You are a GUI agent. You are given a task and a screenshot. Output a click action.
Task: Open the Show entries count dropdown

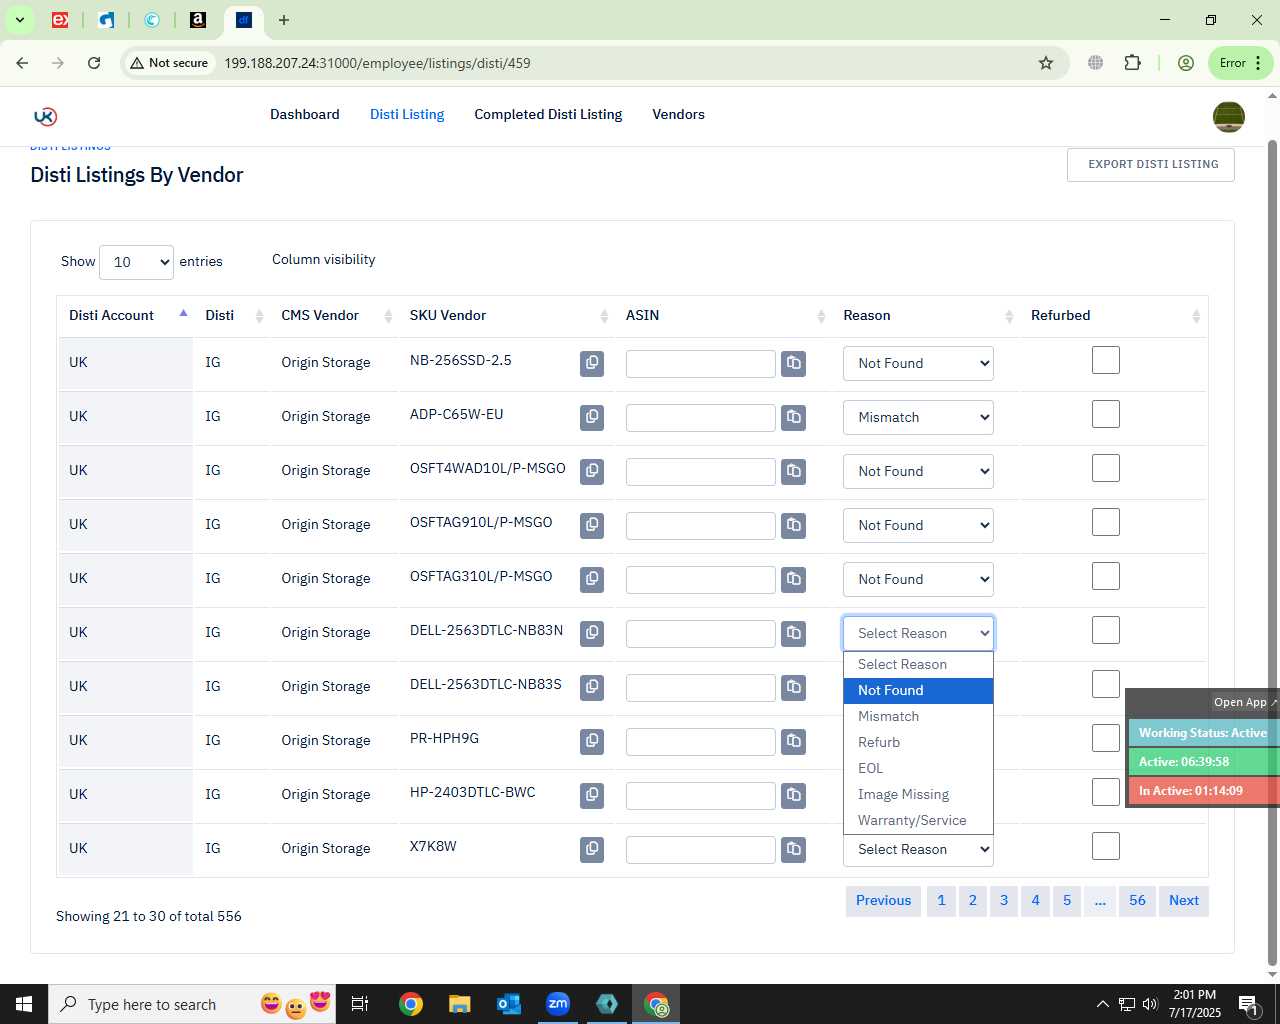point(136,262)
